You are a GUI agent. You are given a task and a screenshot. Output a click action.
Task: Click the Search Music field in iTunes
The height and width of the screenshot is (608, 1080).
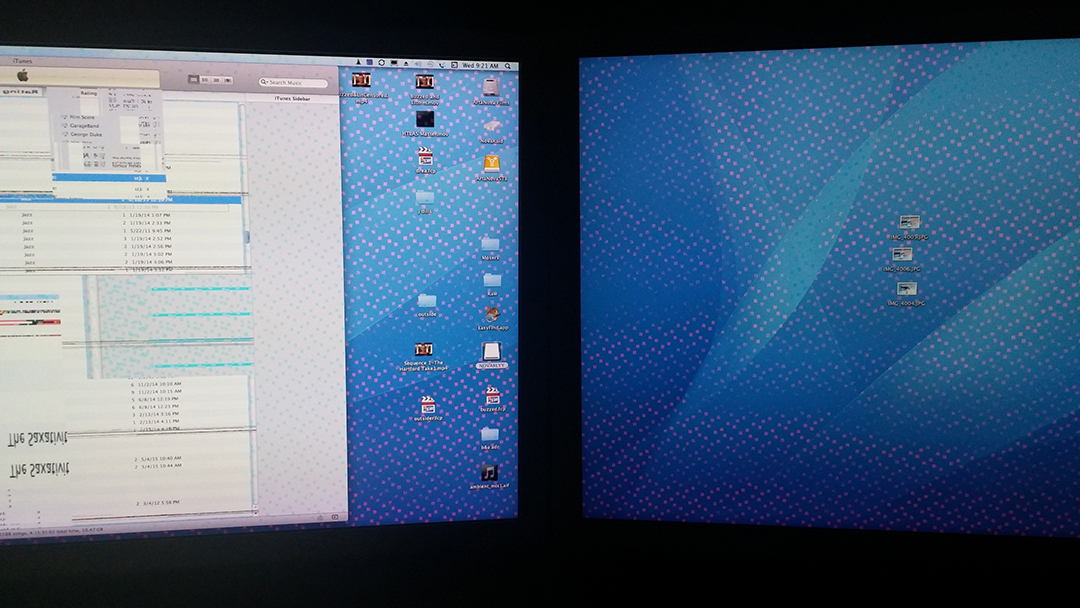(293, 82)
